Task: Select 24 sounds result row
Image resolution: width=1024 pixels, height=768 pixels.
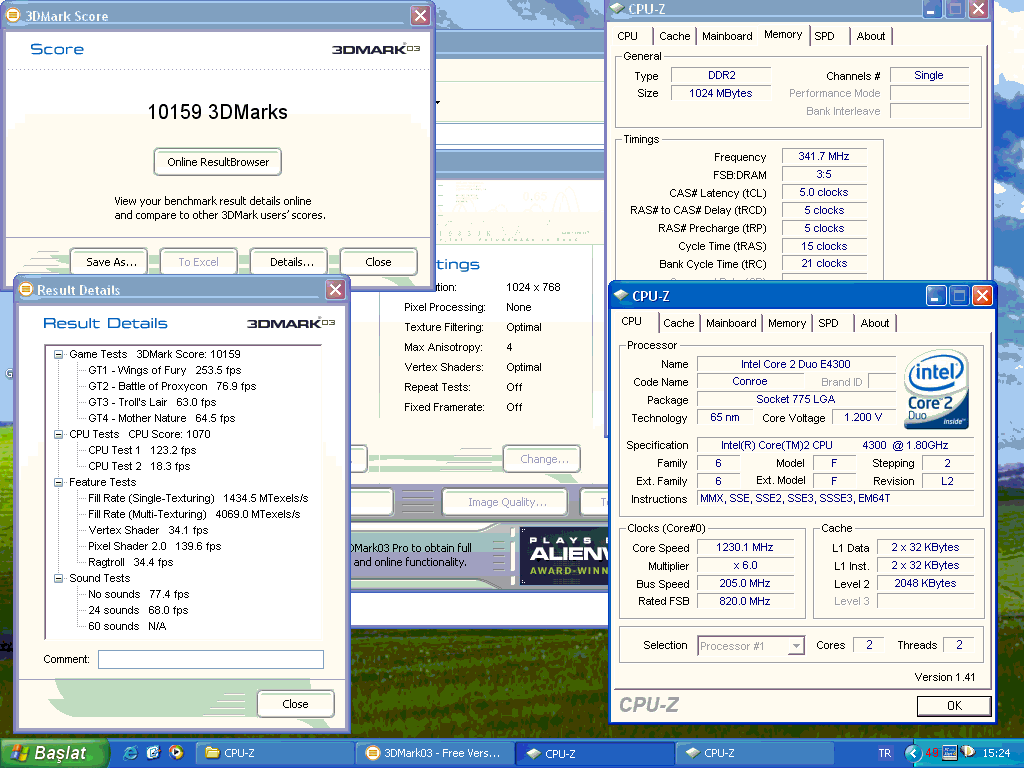Action: [138, 611]
